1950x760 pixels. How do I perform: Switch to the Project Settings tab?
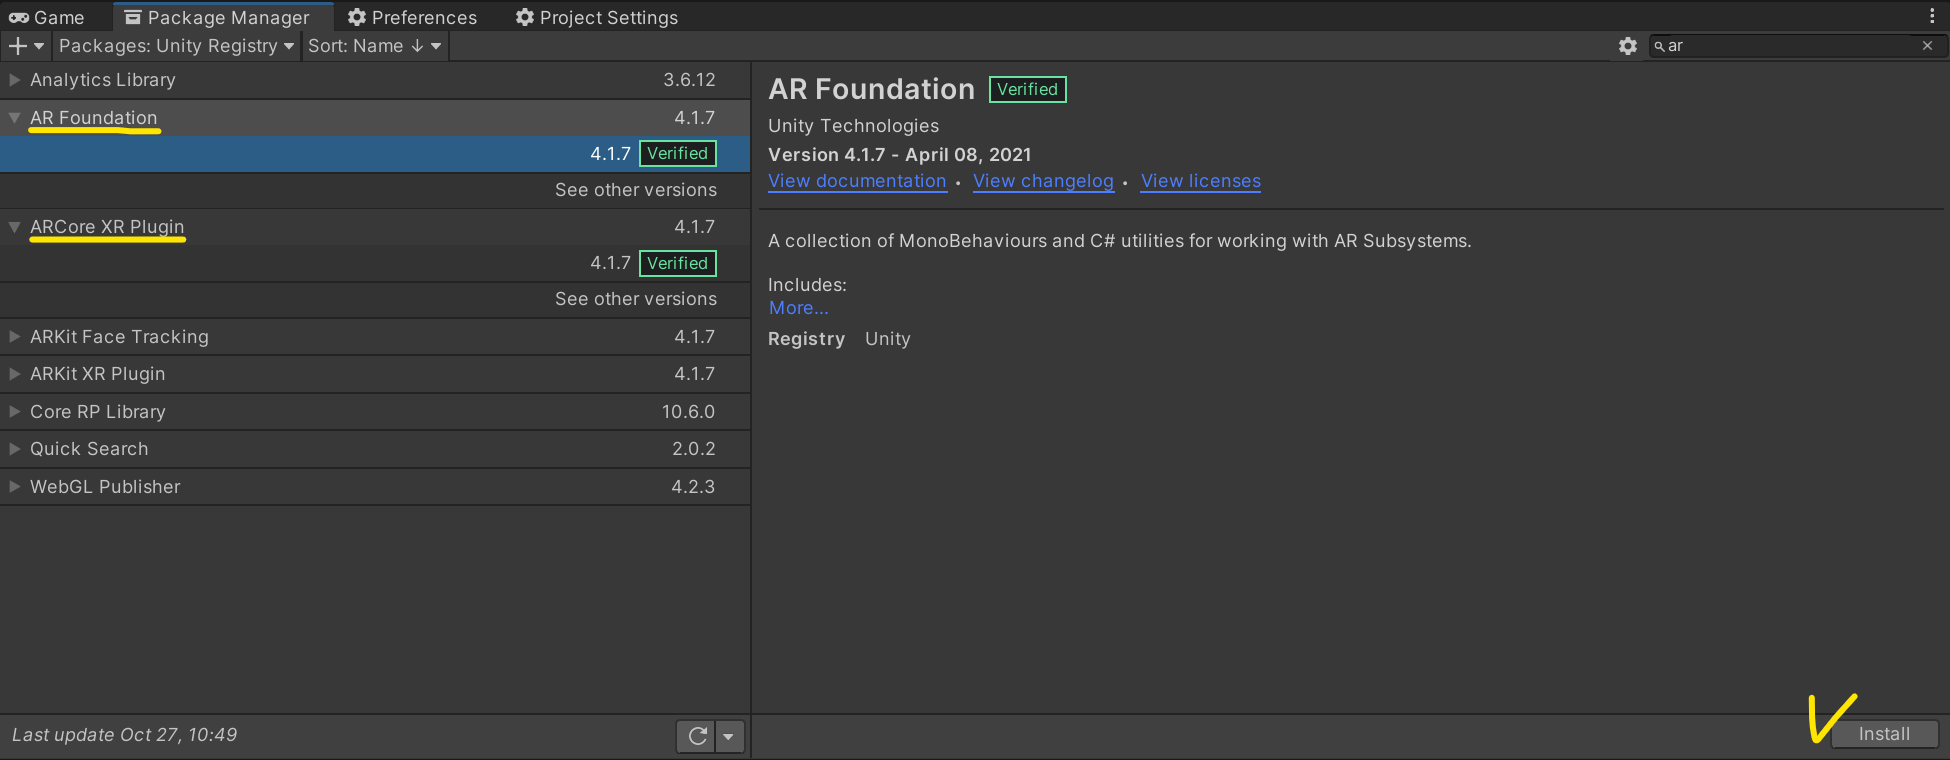coord(597,17)
